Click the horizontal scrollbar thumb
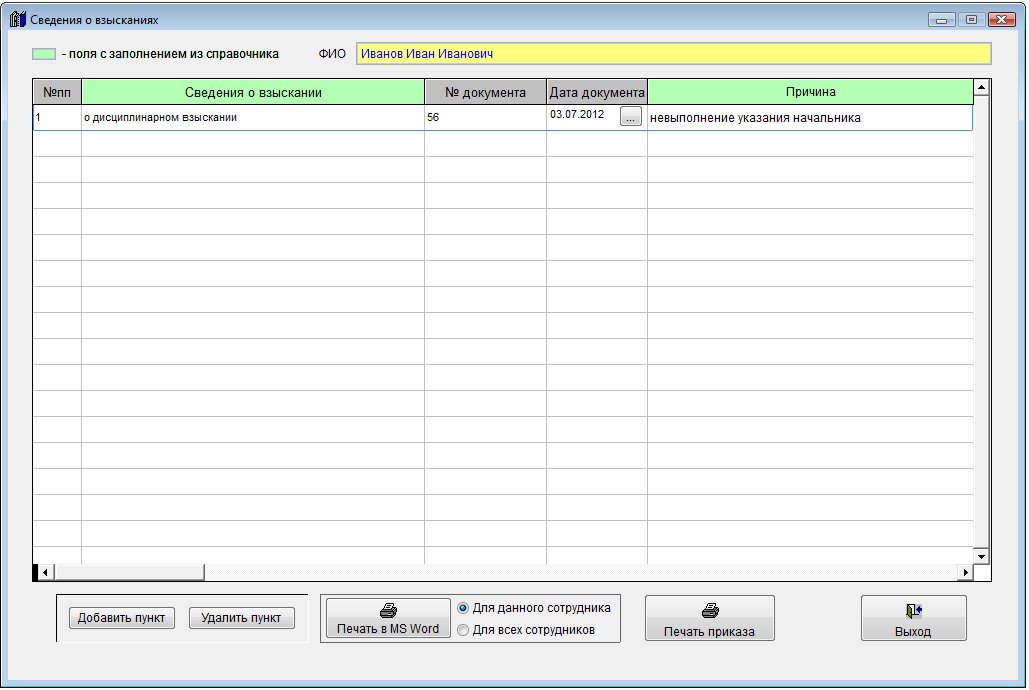 point(129,572)
